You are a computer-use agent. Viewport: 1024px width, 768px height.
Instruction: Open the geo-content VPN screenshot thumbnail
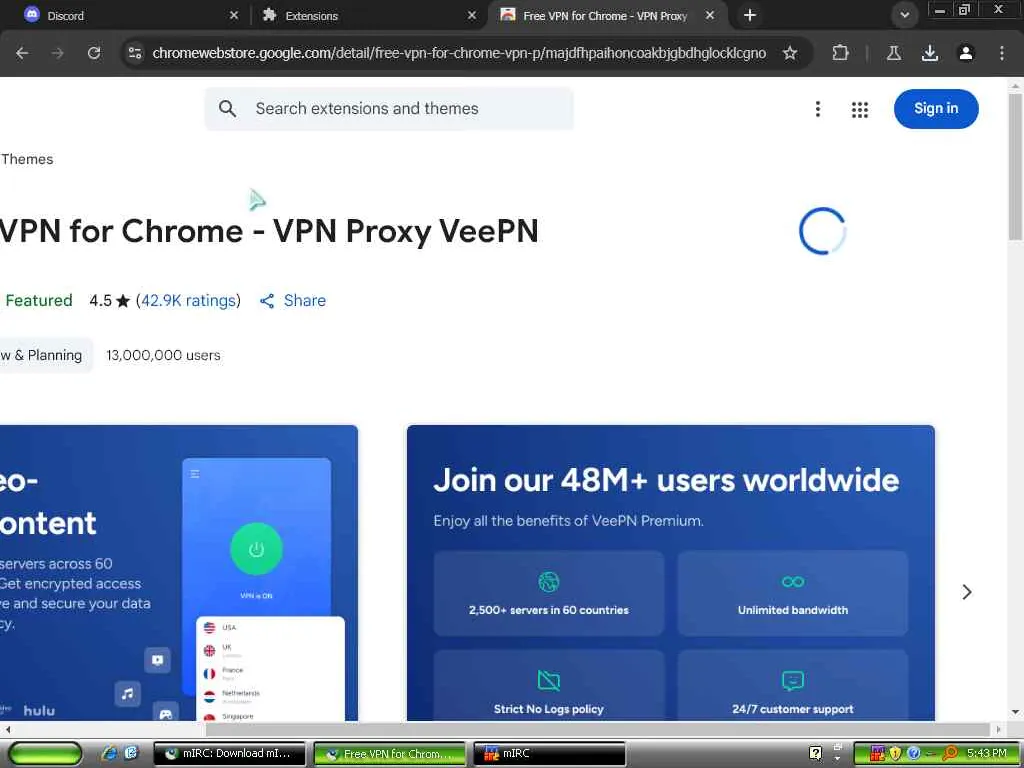[x=179, y=573]
